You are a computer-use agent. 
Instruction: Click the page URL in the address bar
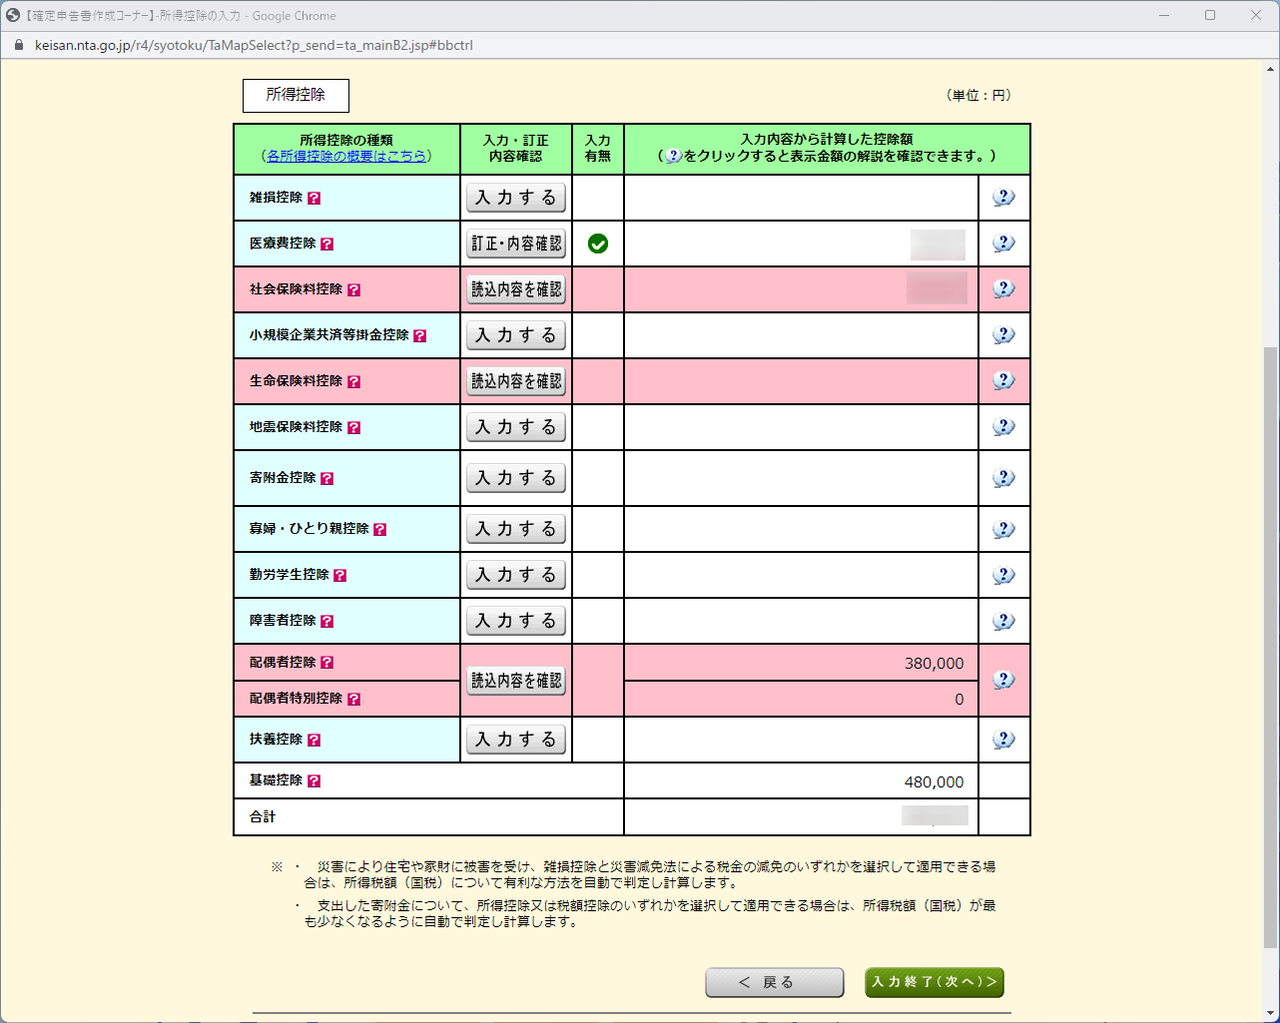coord(254,45)
